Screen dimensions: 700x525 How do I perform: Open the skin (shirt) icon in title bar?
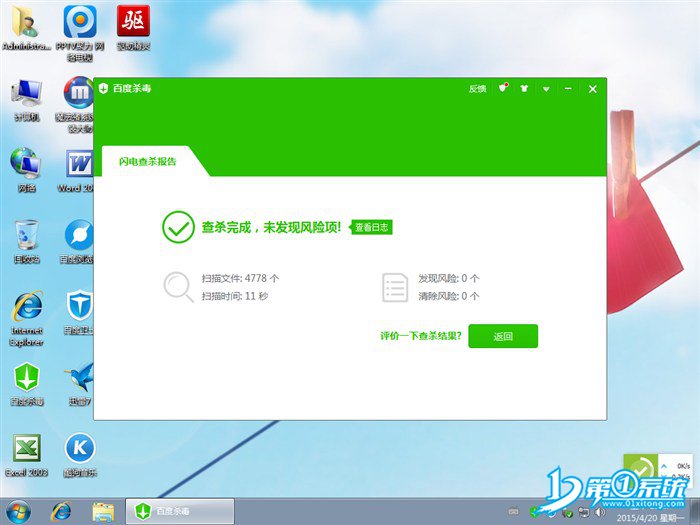524,89
